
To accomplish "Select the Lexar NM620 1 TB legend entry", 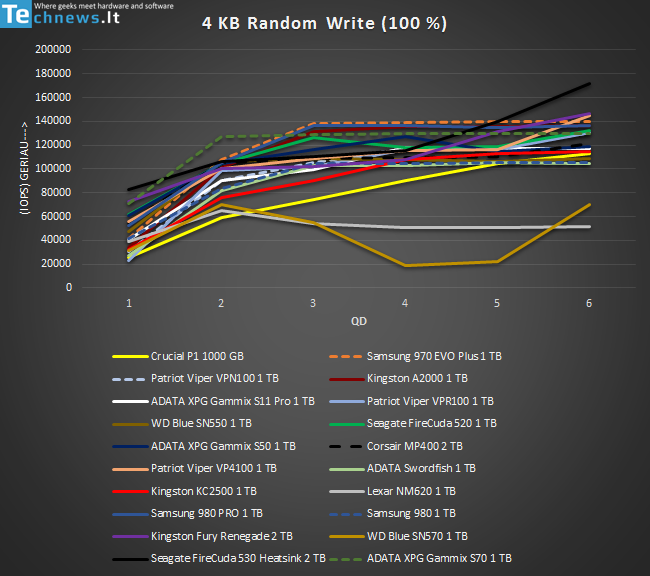I will tap(392, 491).
